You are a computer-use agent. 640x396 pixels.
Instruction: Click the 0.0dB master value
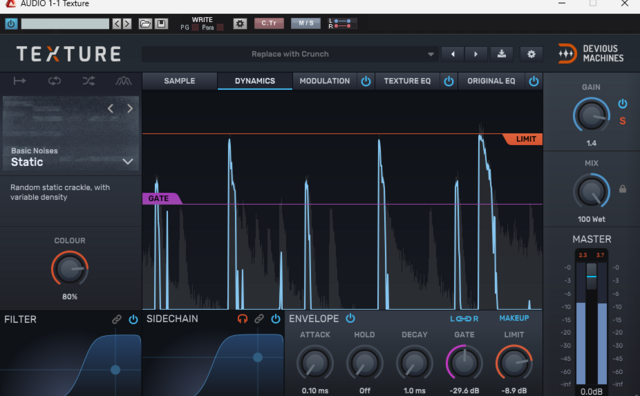[x=591, y=392]
